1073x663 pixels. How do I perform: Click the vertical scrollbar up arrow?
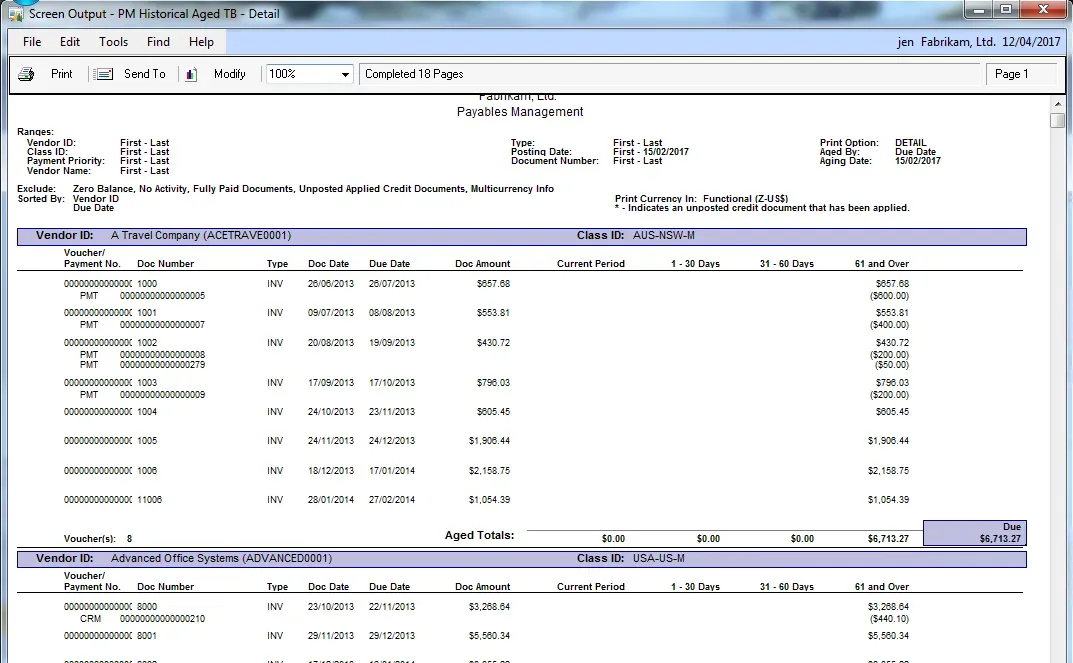(1058, 104)
